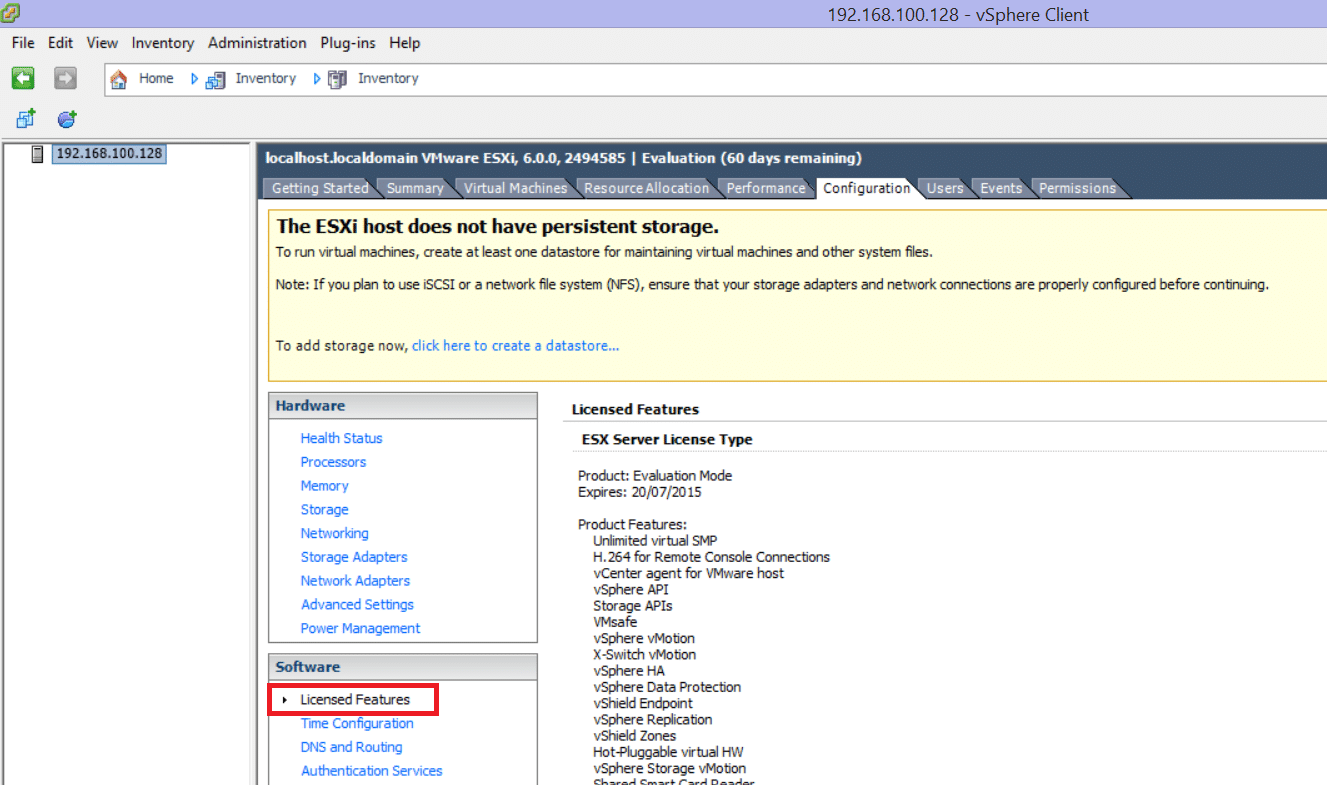Switch to the Users tab
This screenshot has height=785, width=1327.
pos(945,188)
